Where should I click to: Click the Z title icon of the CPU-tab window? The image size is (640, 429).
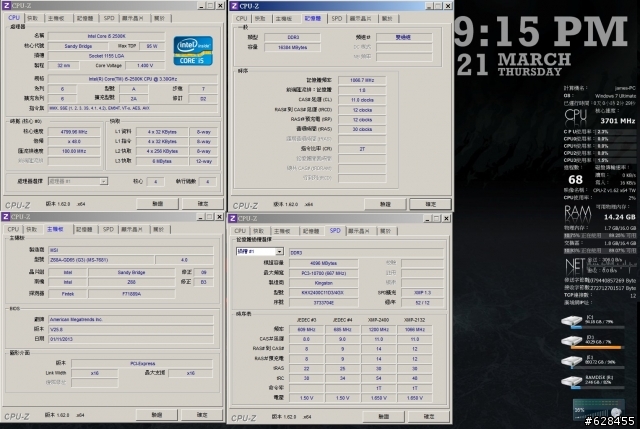pyautogui.click(x=6, y=6)
